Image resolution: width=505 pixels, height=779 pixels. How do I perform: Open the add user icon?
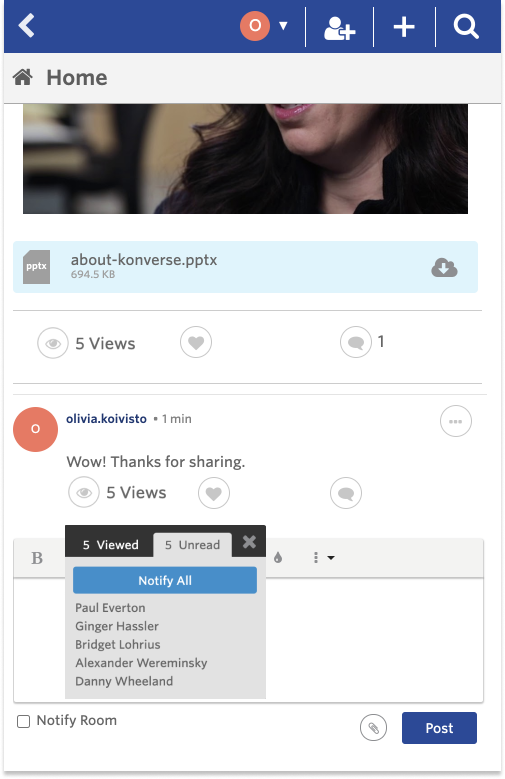pos(339,28)
